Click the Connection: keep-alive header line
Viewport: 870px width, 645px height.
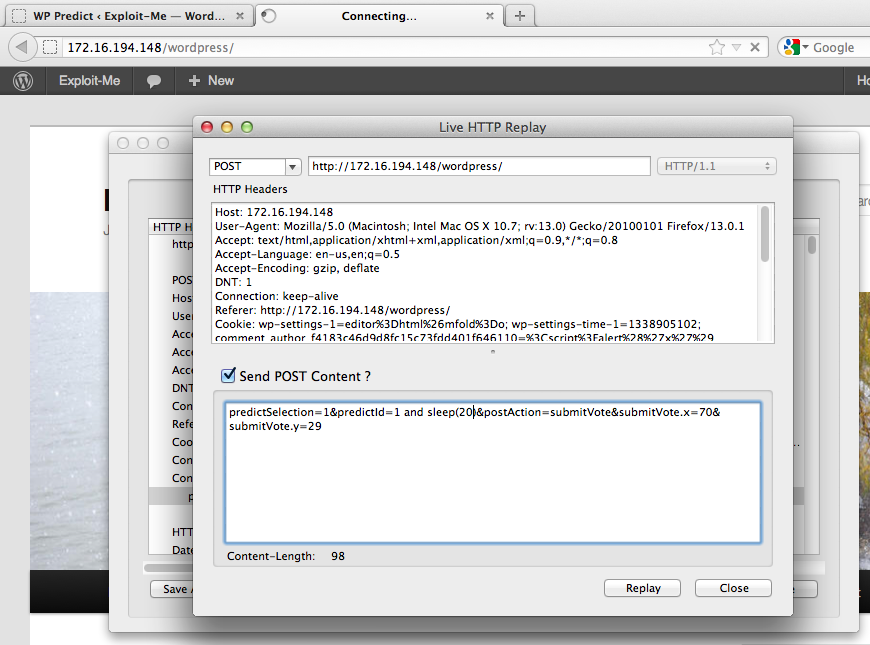click(x=276, y=296)
